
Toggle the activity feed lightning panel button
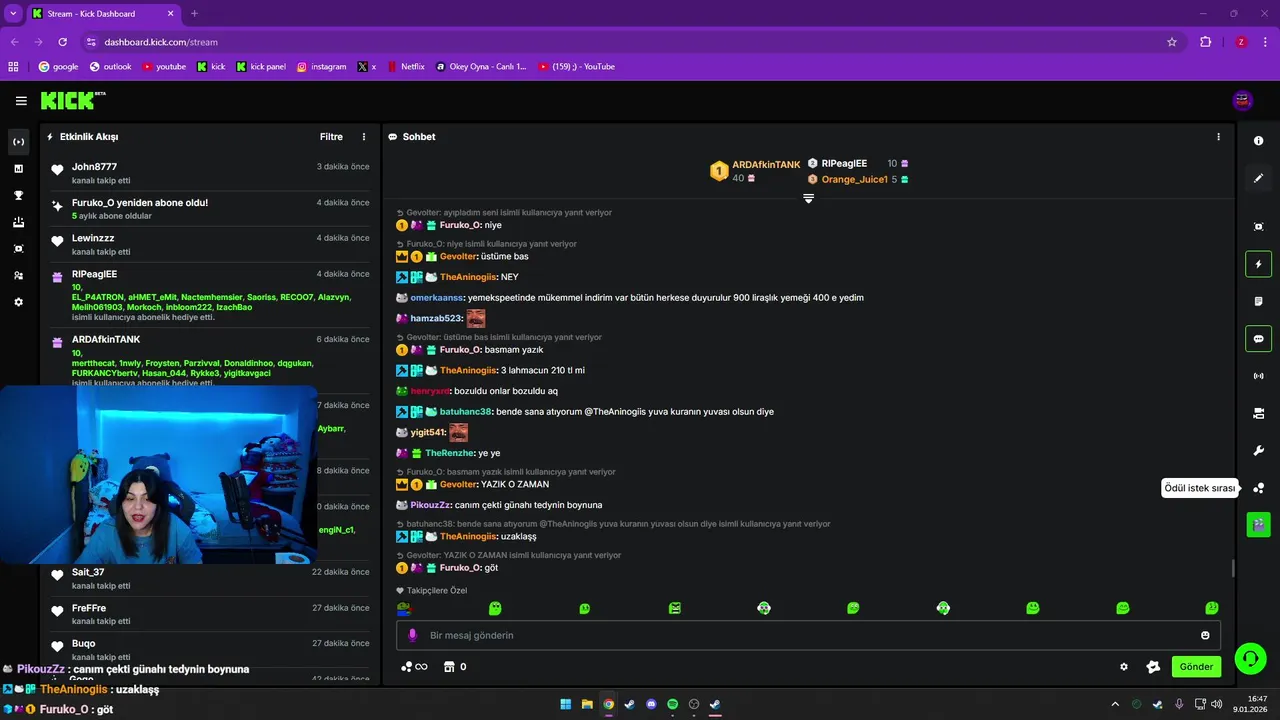click(1258, 264)
